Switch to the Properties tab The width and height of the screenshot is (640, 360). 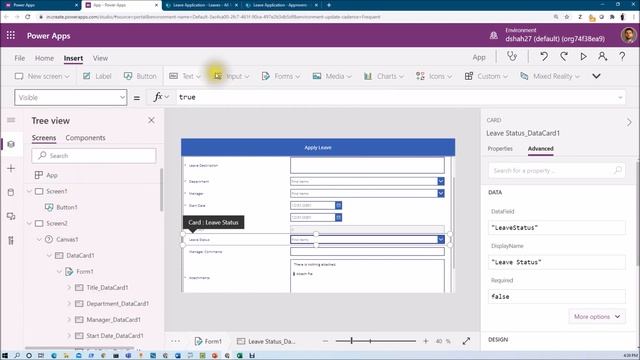point(500,149)
